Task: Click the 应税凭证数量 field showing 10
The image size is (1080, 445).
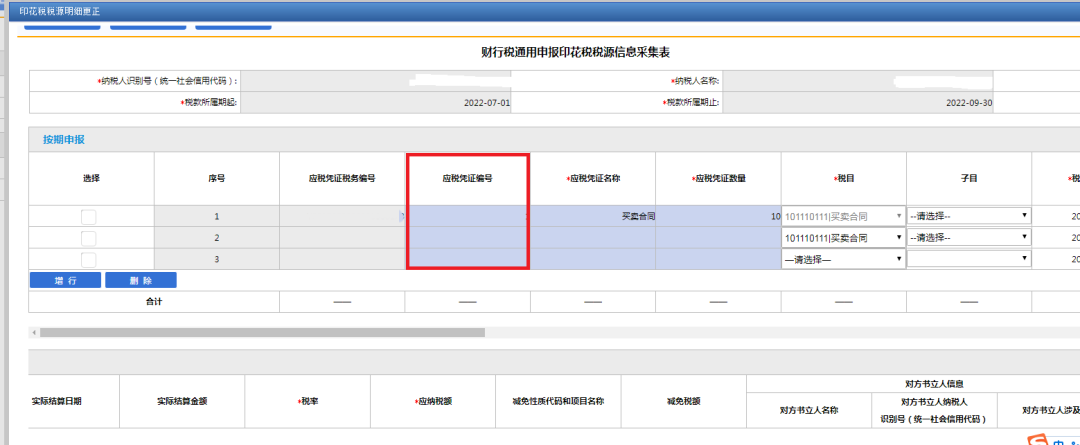Action: point(718,216)
